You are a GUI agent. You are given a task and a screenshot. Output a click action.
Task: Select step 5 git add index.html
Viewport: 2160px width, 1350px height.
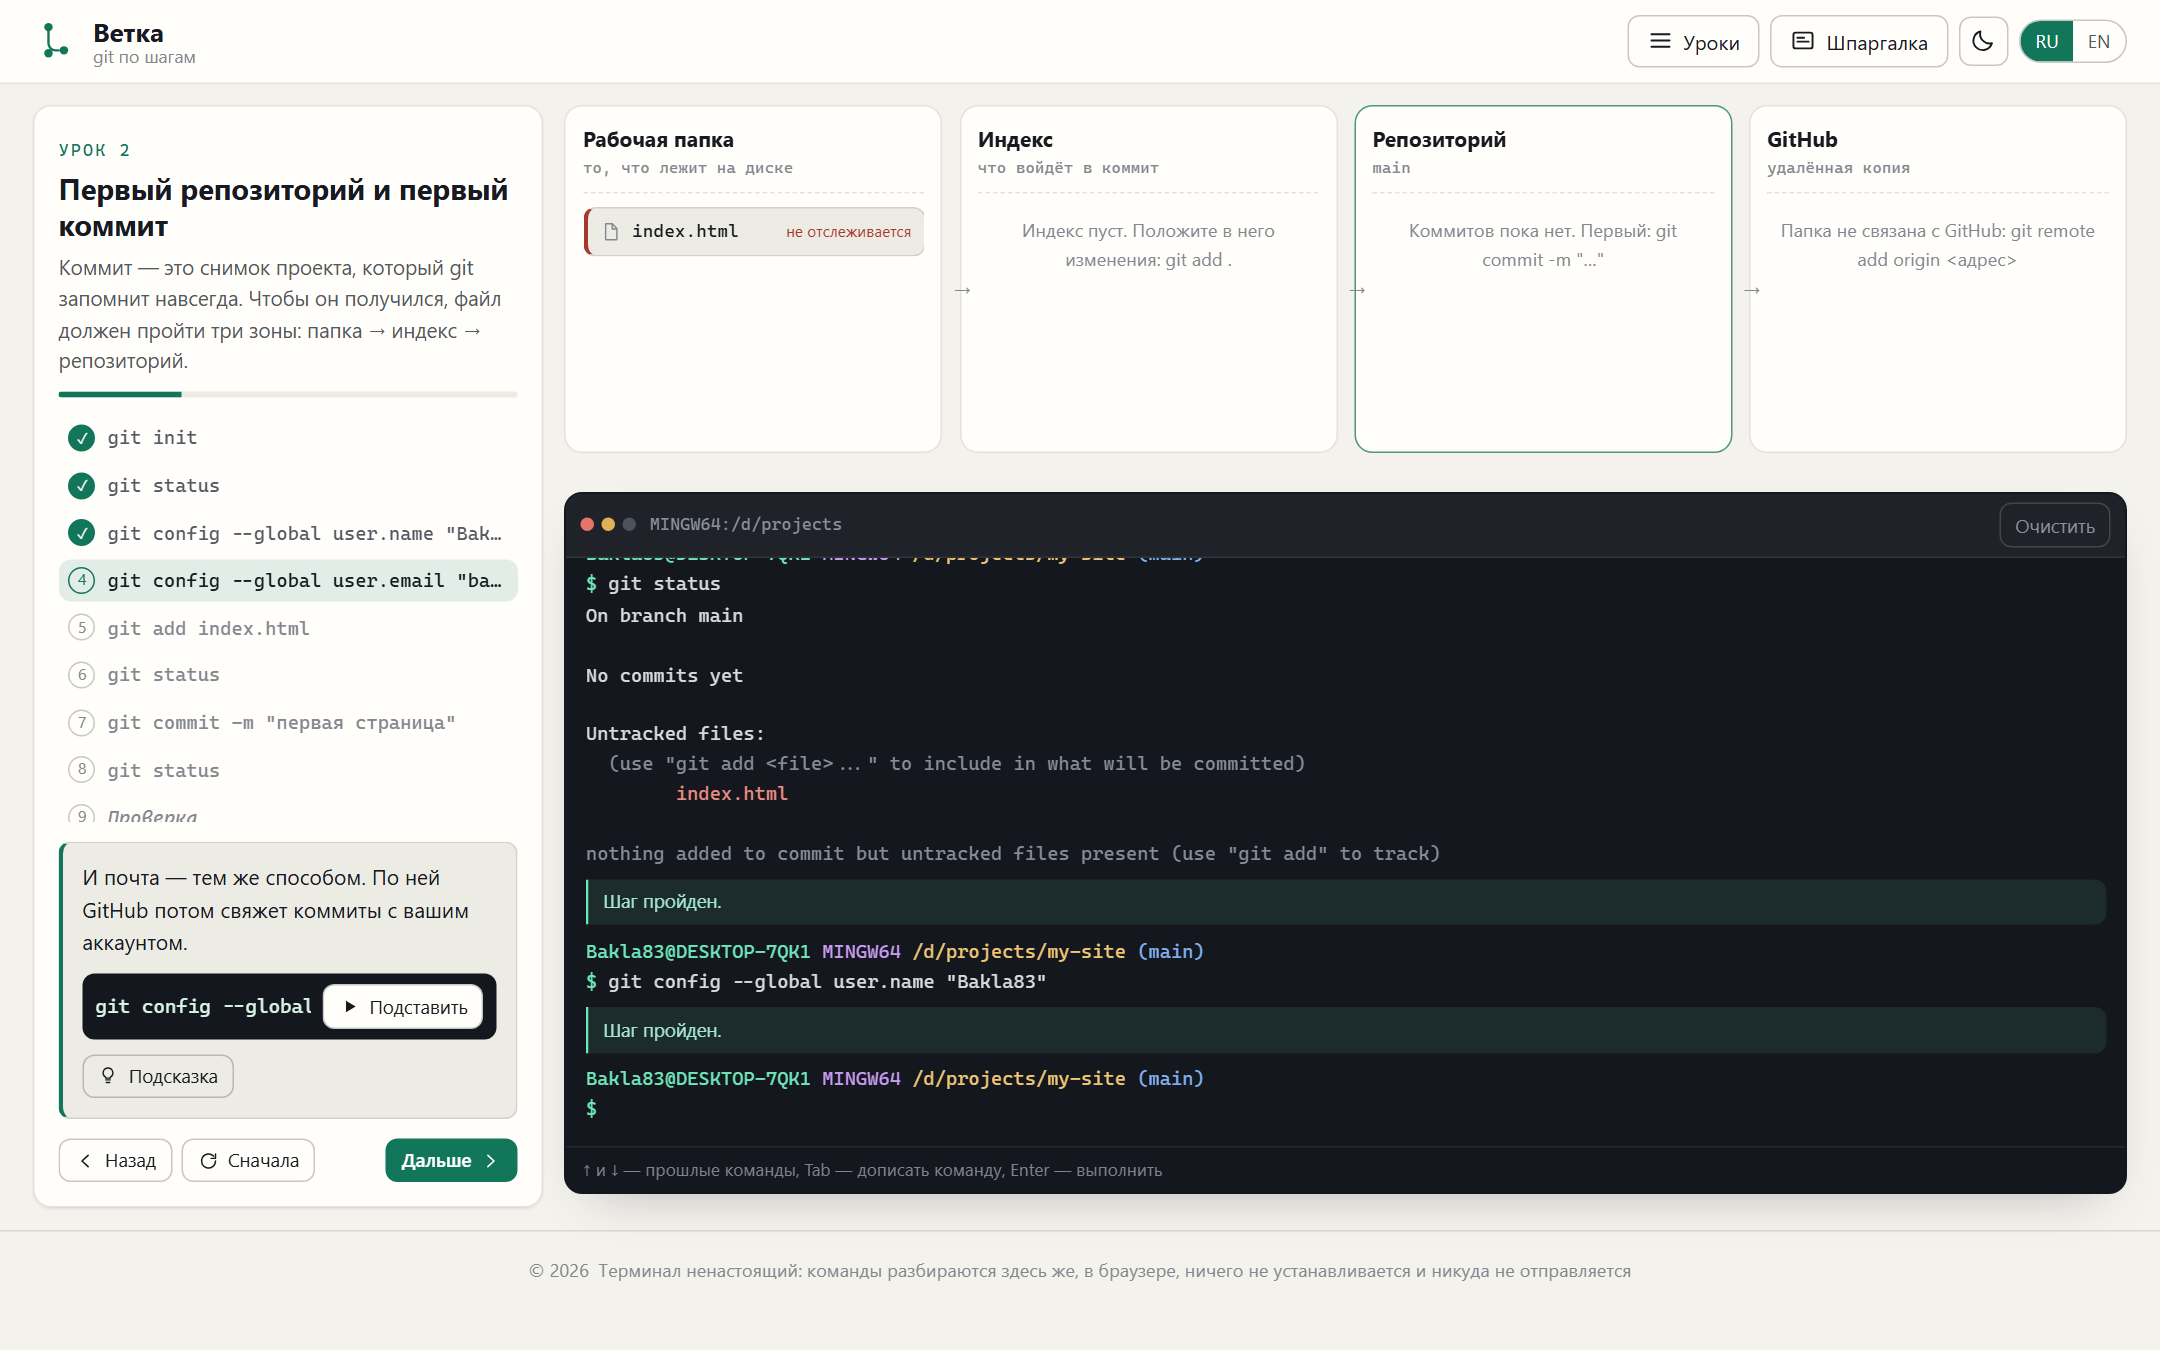click(x=288, y=628)
